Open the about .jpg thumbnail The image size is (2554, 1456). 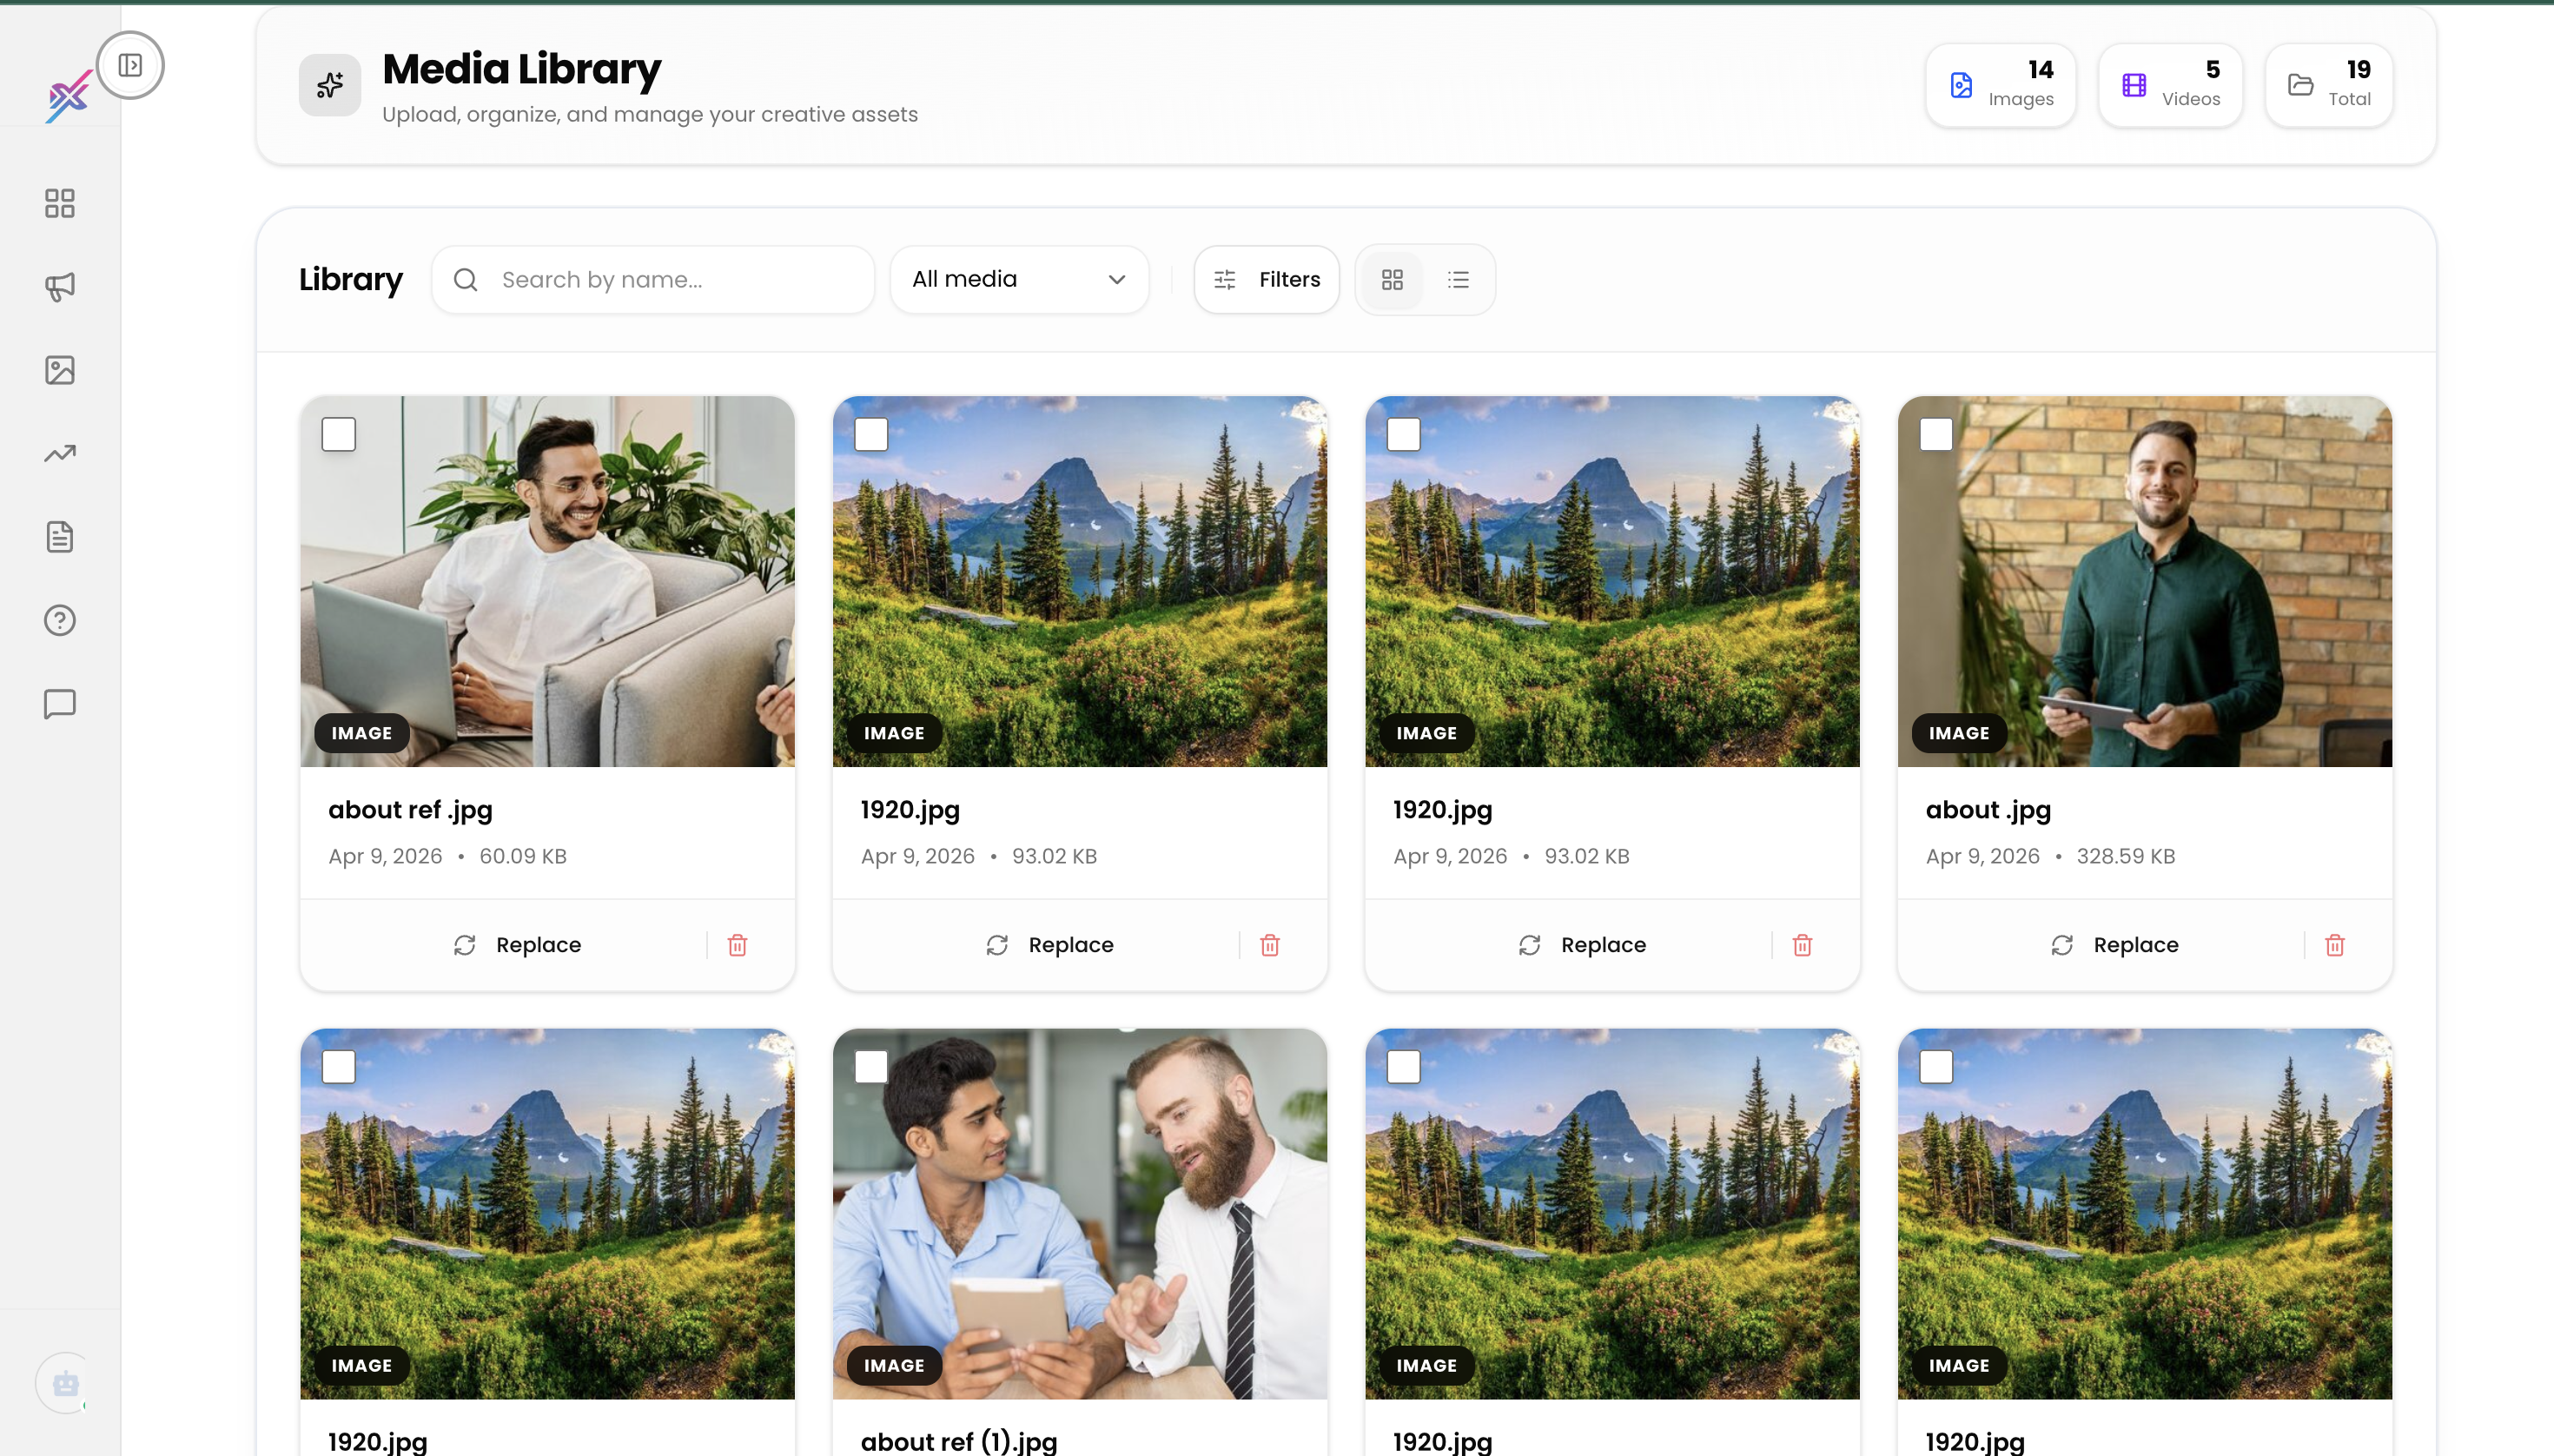click(2145, 582)
